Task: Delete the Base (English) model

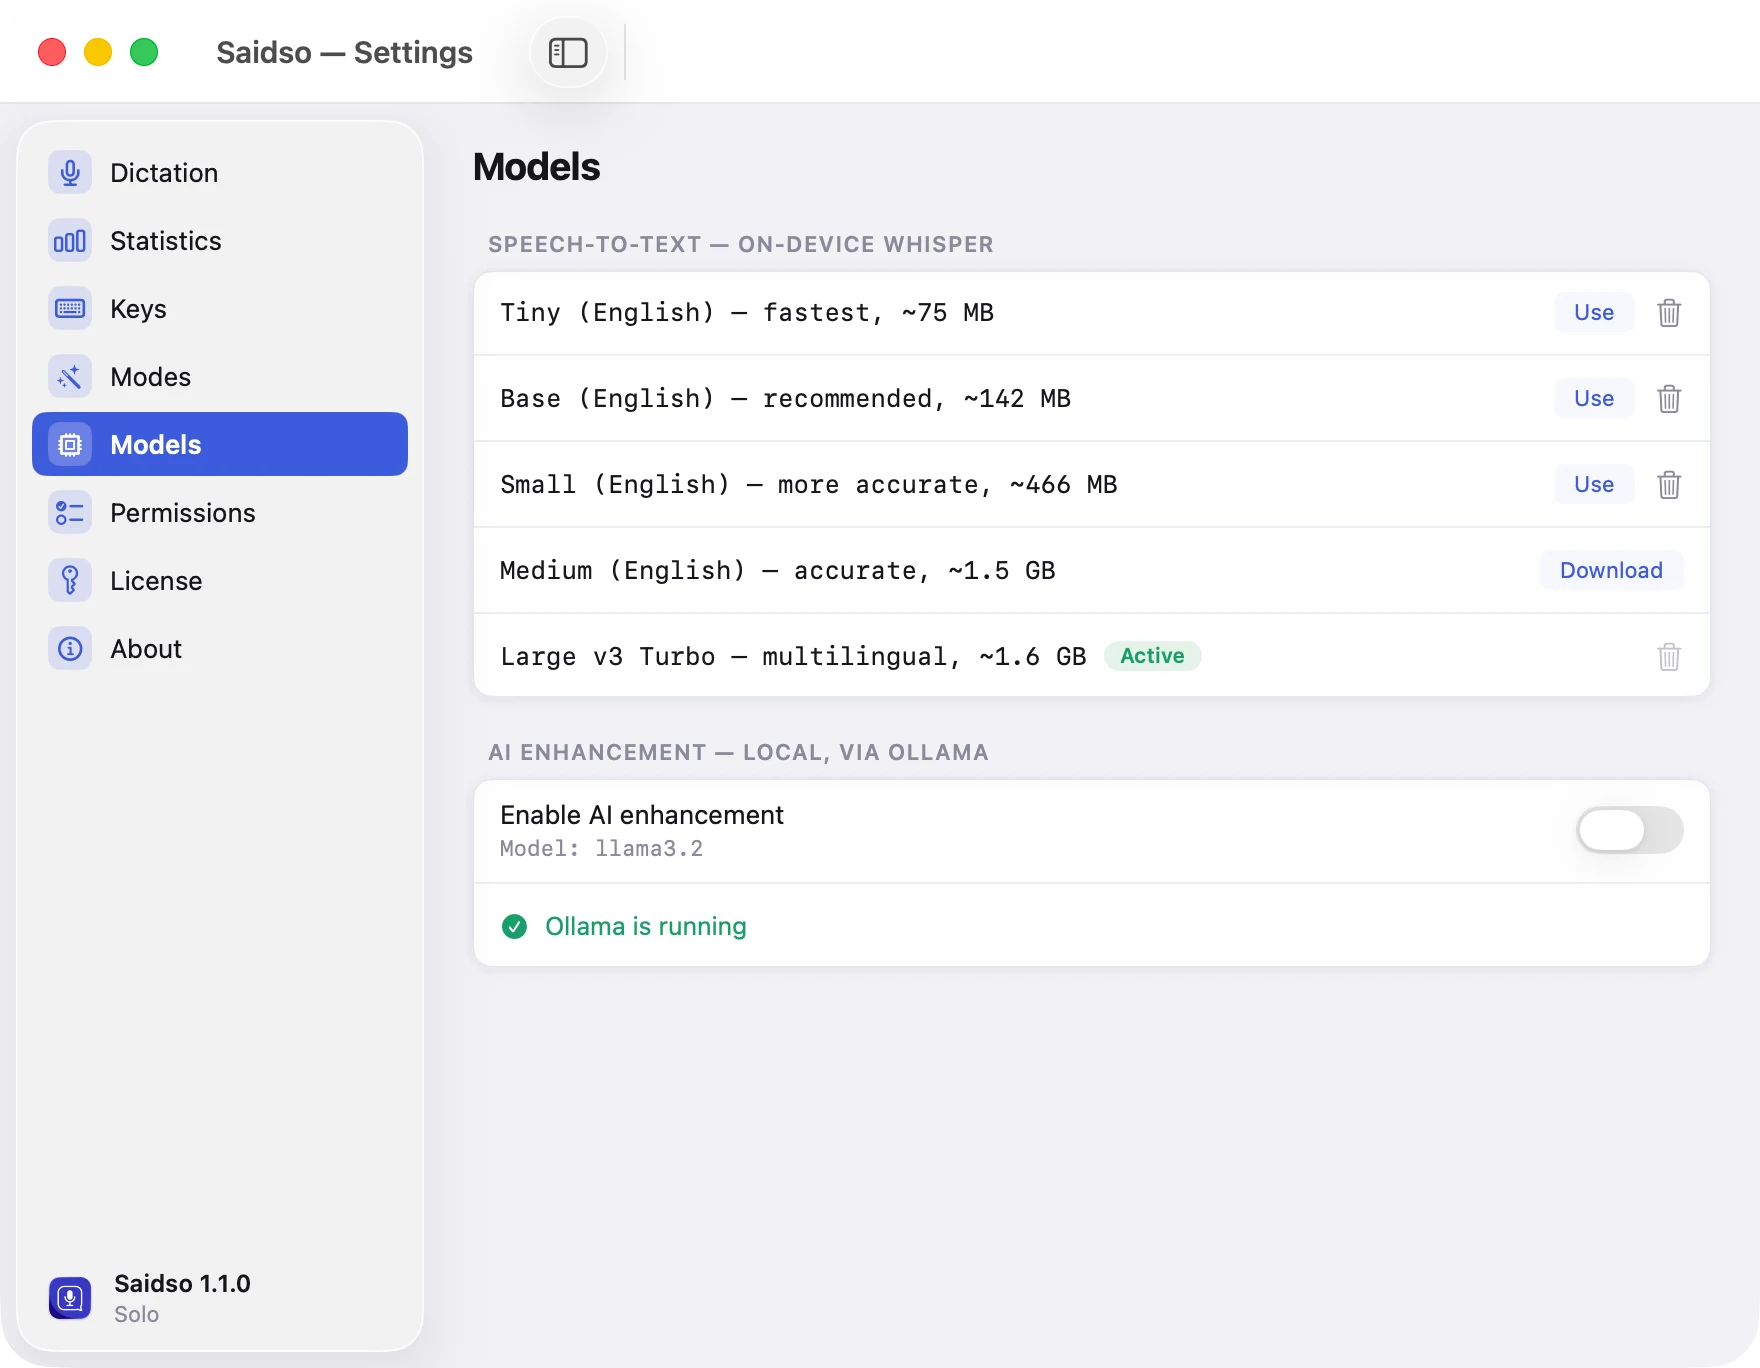Action: 1669,399
